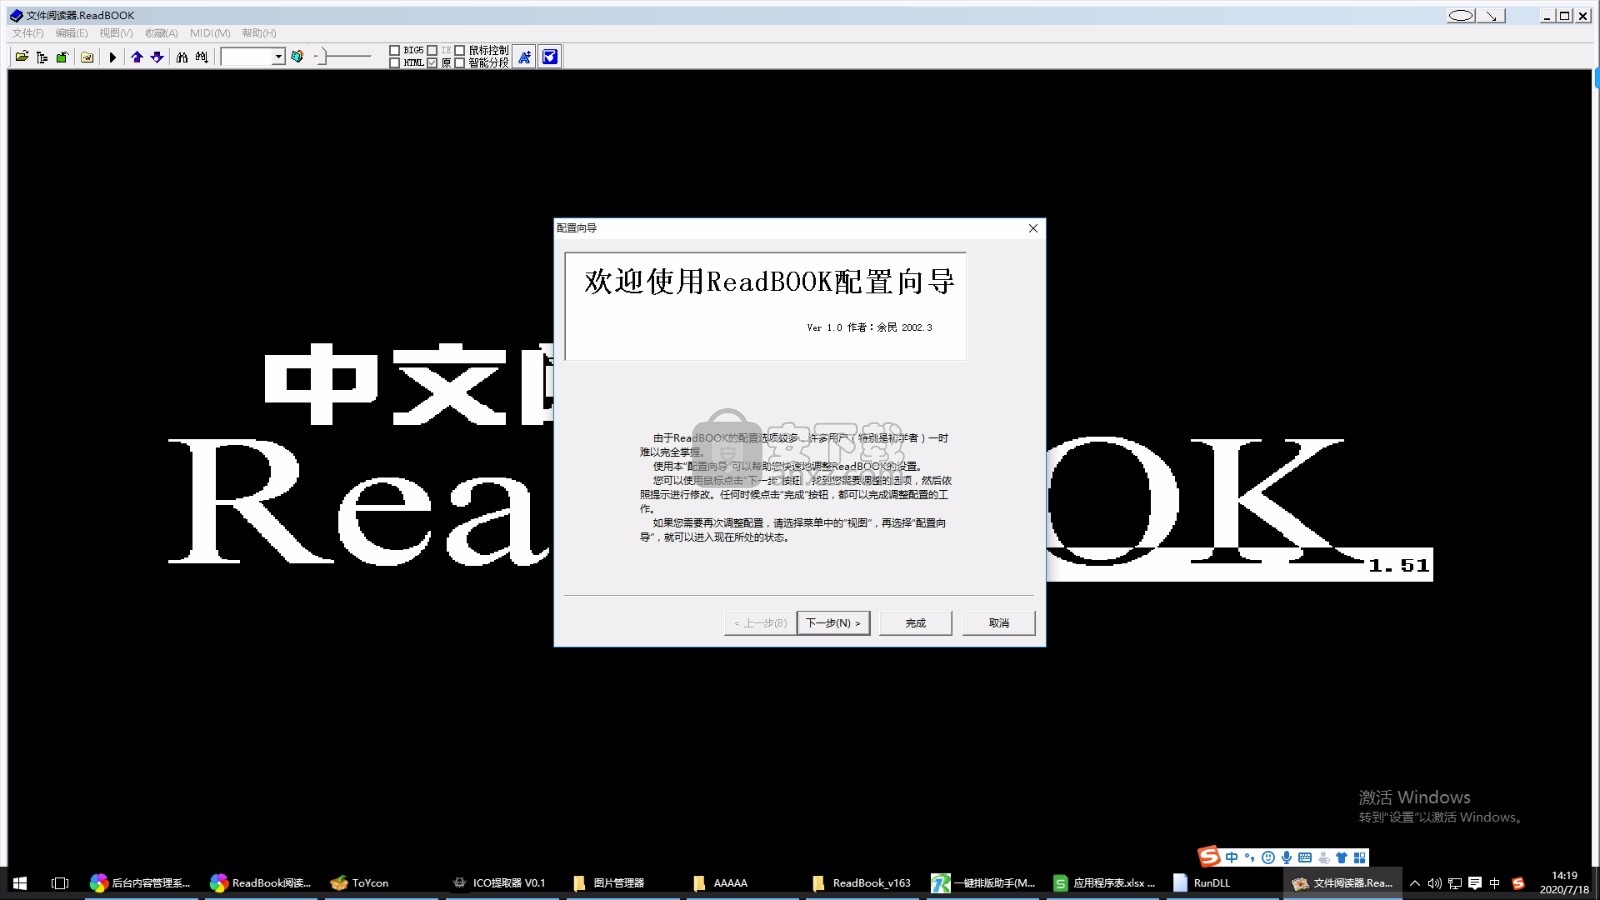Enable the 鼠标控制 checkbox
The image size is (1600, 900).
click(x=460, y=50)
